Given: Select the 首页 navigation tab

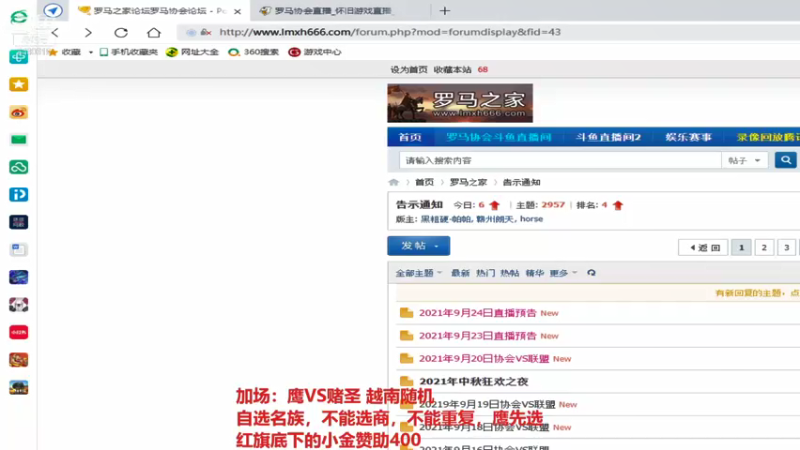Looking at the screenshot, I should click(x=410, y=137).
